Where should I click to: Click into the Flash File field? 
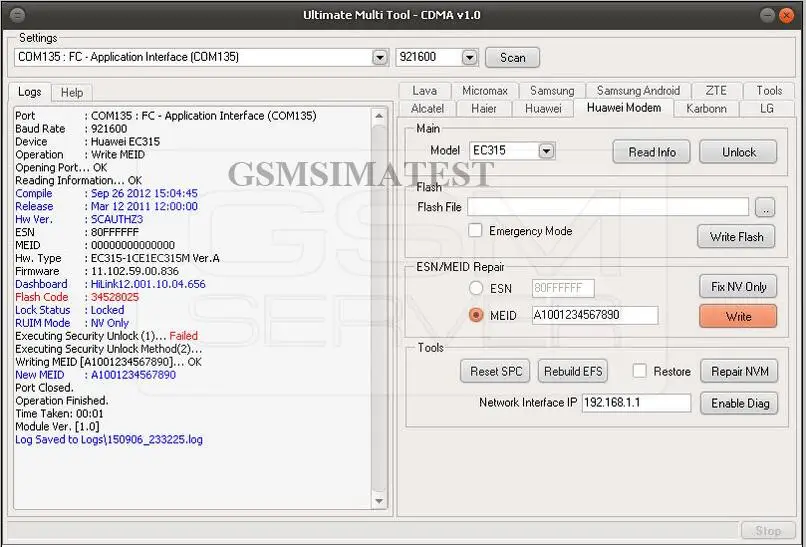608,207
